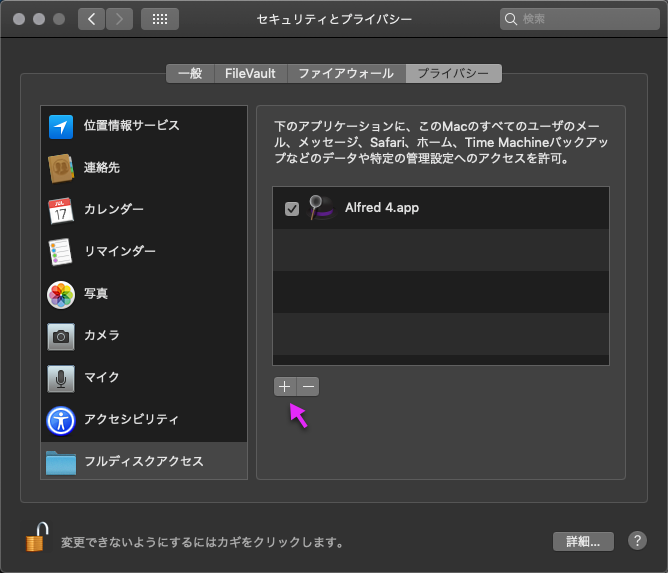Switch to the FileVault tab
Viewport: 668px width, 573px height.
(x=250, y=73)
